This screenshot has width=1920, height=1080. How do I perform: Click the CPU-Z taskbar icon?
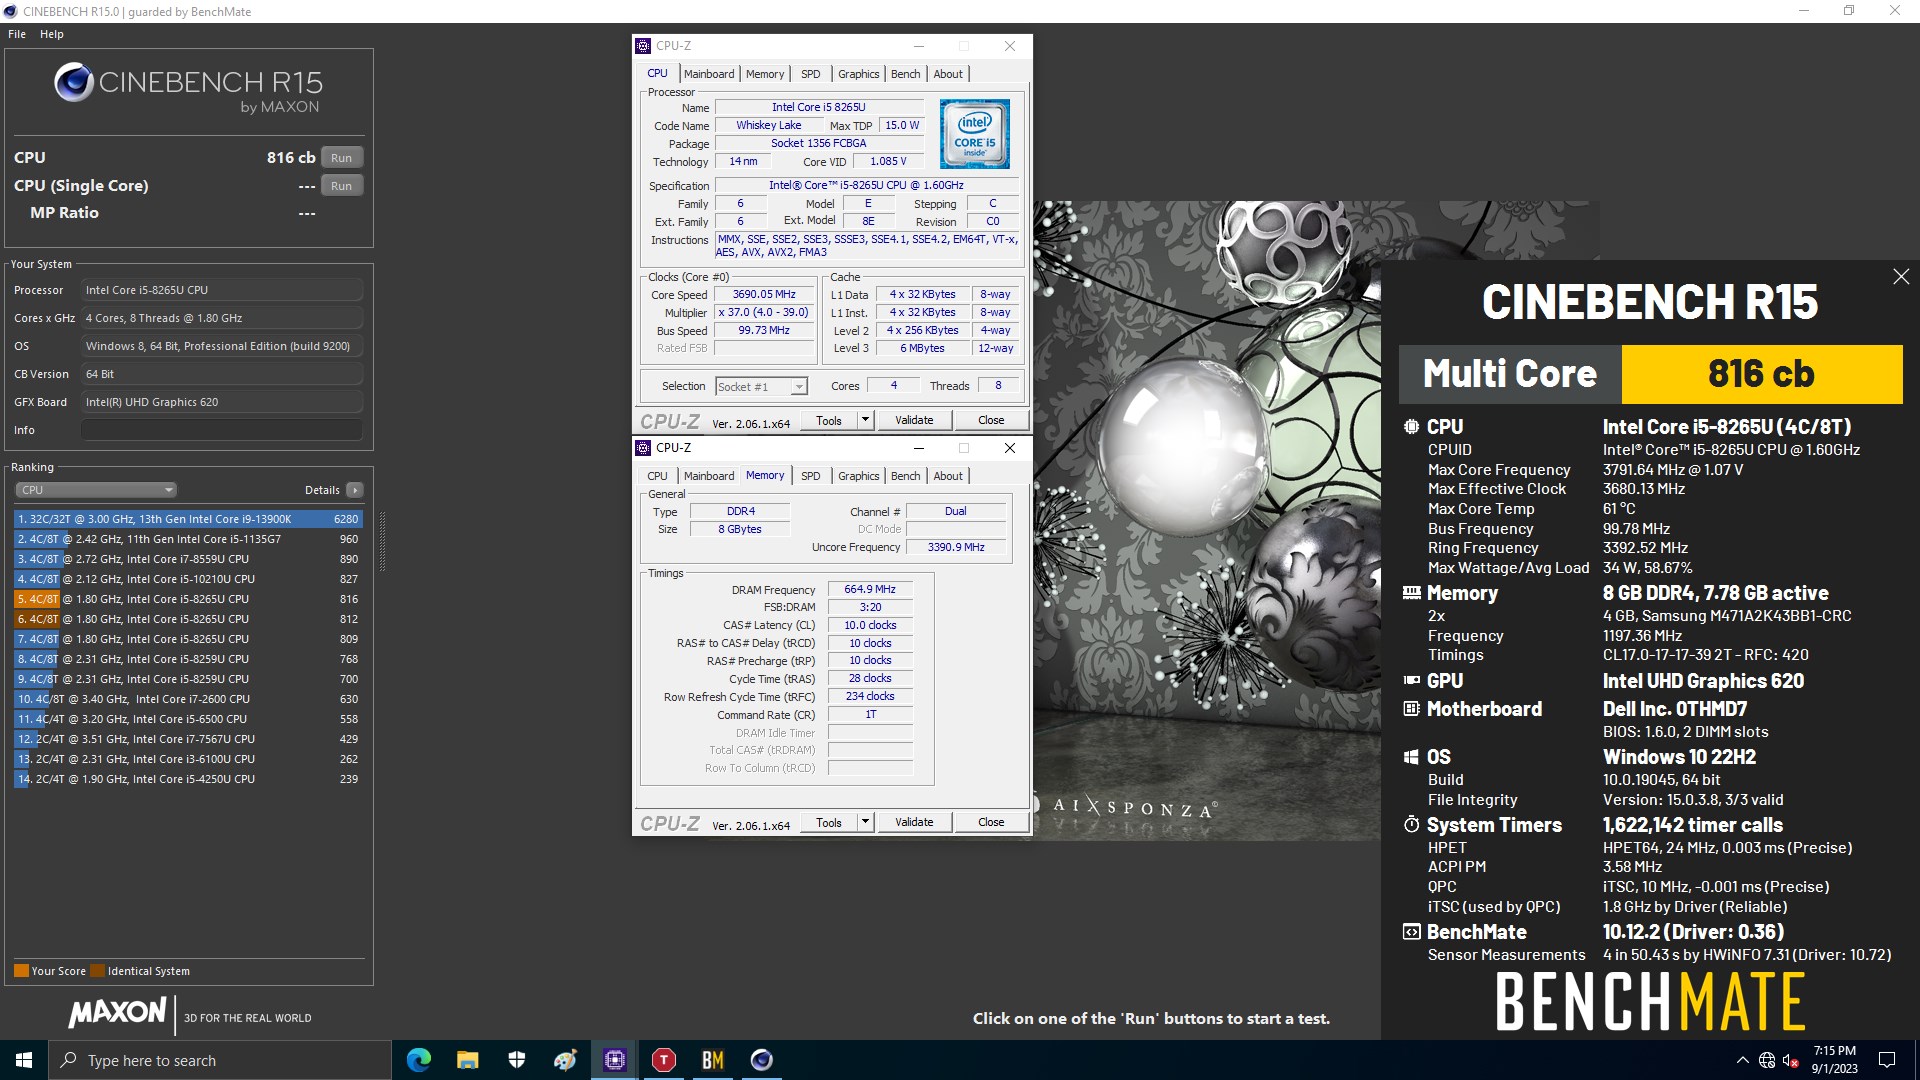click(x=615, y=1060)
